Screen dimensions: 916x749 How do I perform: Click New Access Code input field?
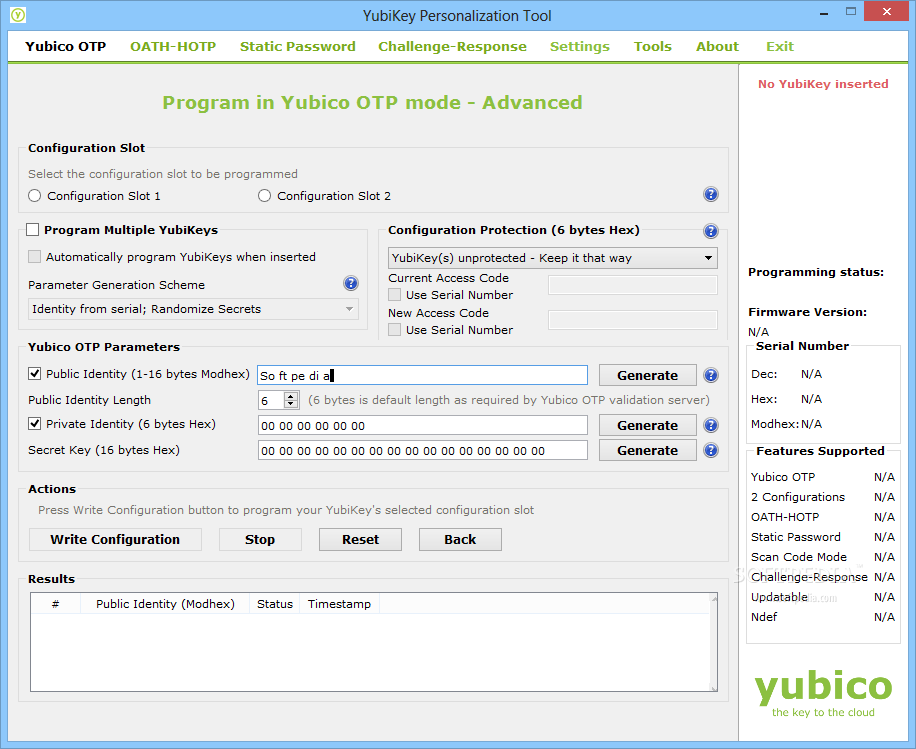(x=633, y=320)
